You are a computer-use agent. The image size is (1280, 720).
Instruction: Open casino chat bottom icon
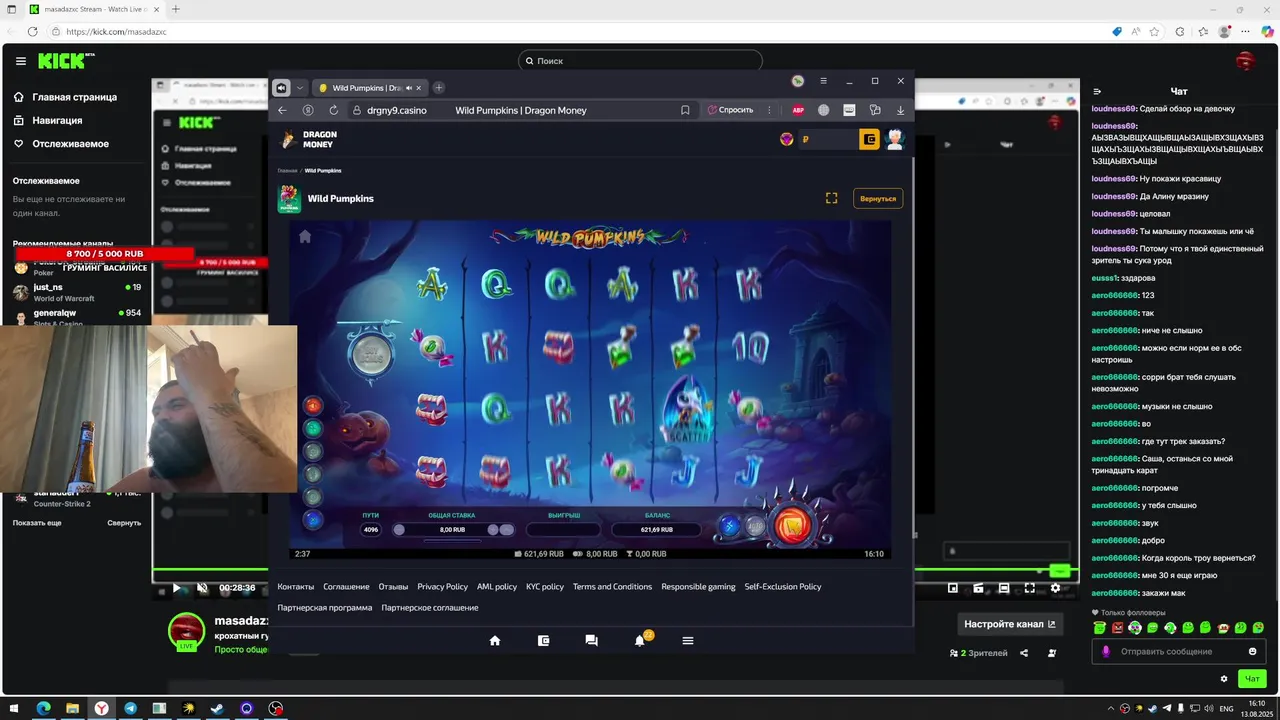point(591,641)
